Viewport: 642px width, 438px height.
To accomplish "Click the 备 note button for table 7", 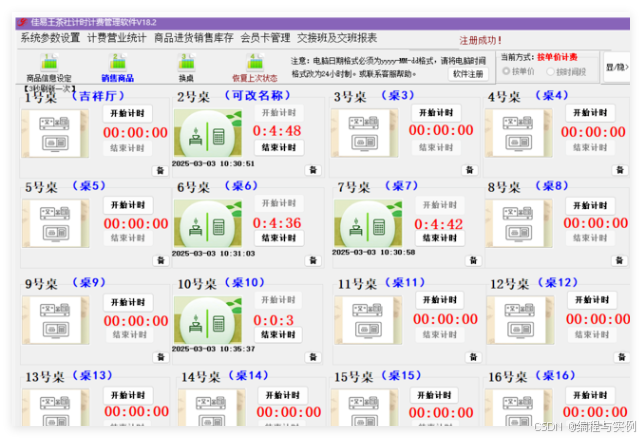I will click(473, 260).
